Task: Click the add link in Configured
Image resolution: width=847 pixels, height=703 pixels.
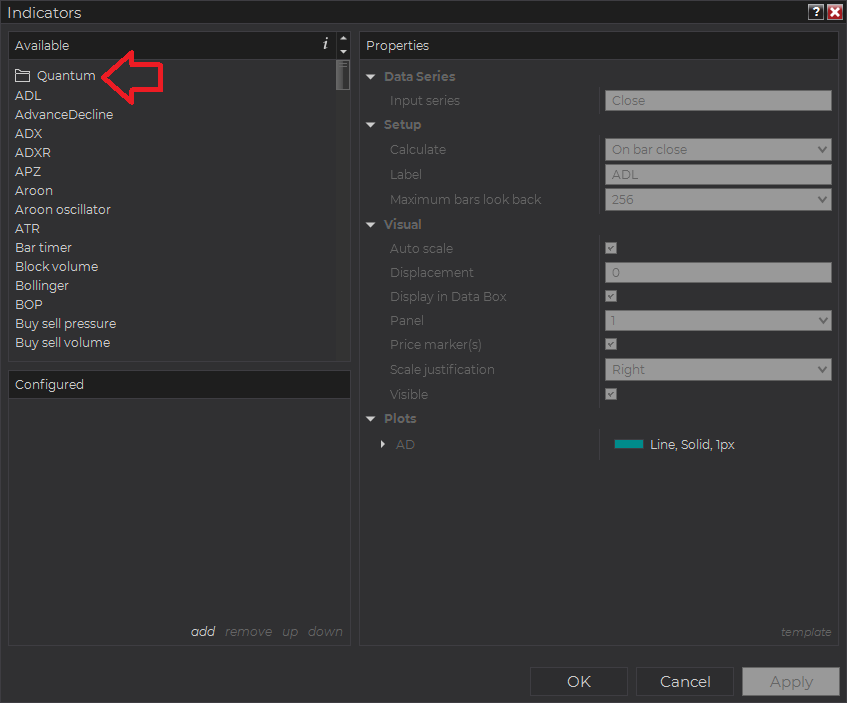Action: (203, 631)
